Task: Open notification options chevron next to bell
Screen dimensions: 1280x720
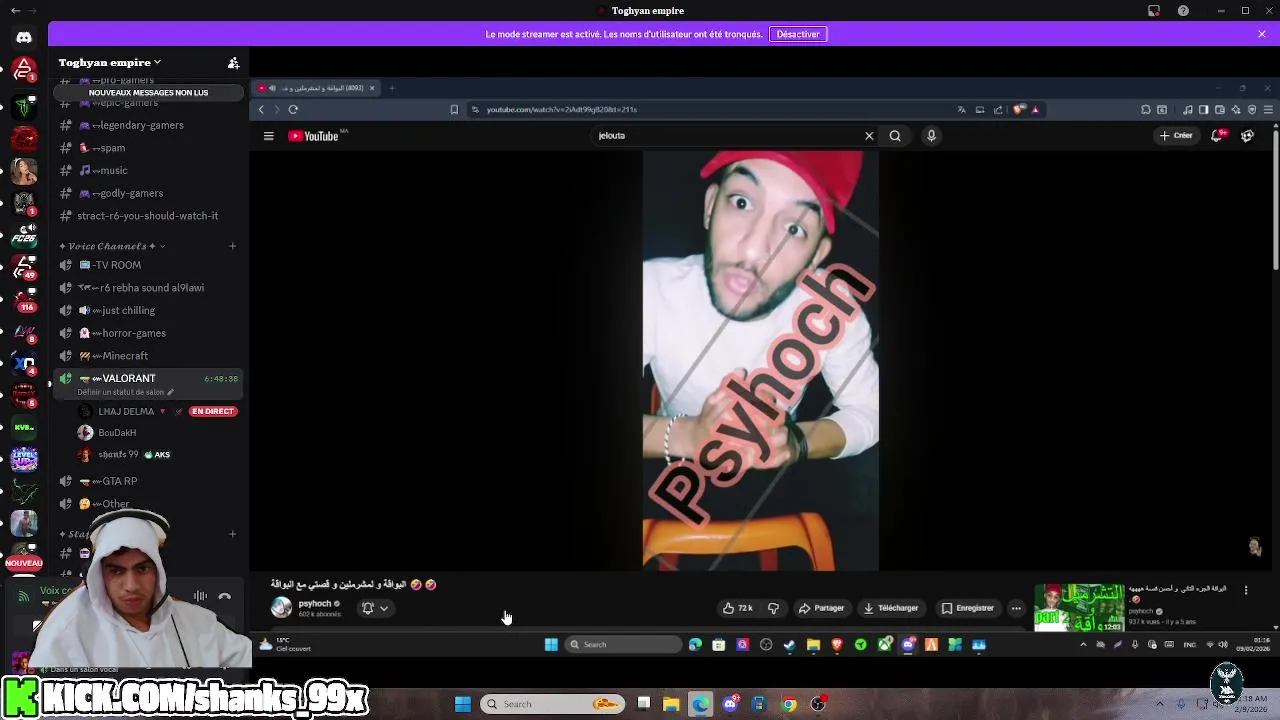Action: [383, 608]
